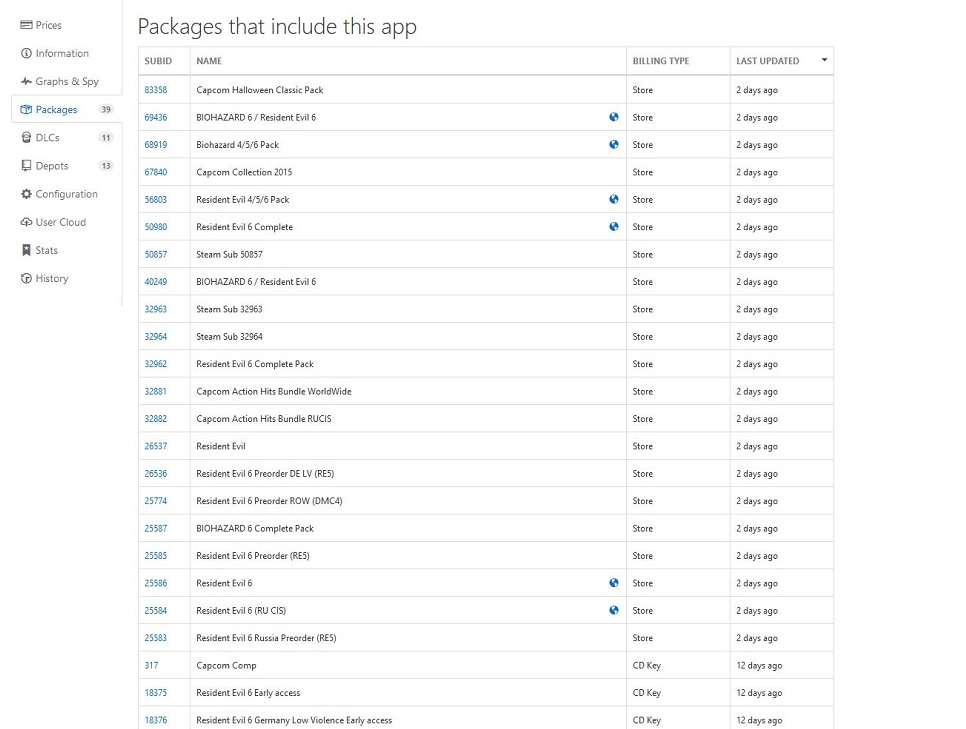Open package link 83358
This screenshot has width=966, height=729.
pos(156,90)
